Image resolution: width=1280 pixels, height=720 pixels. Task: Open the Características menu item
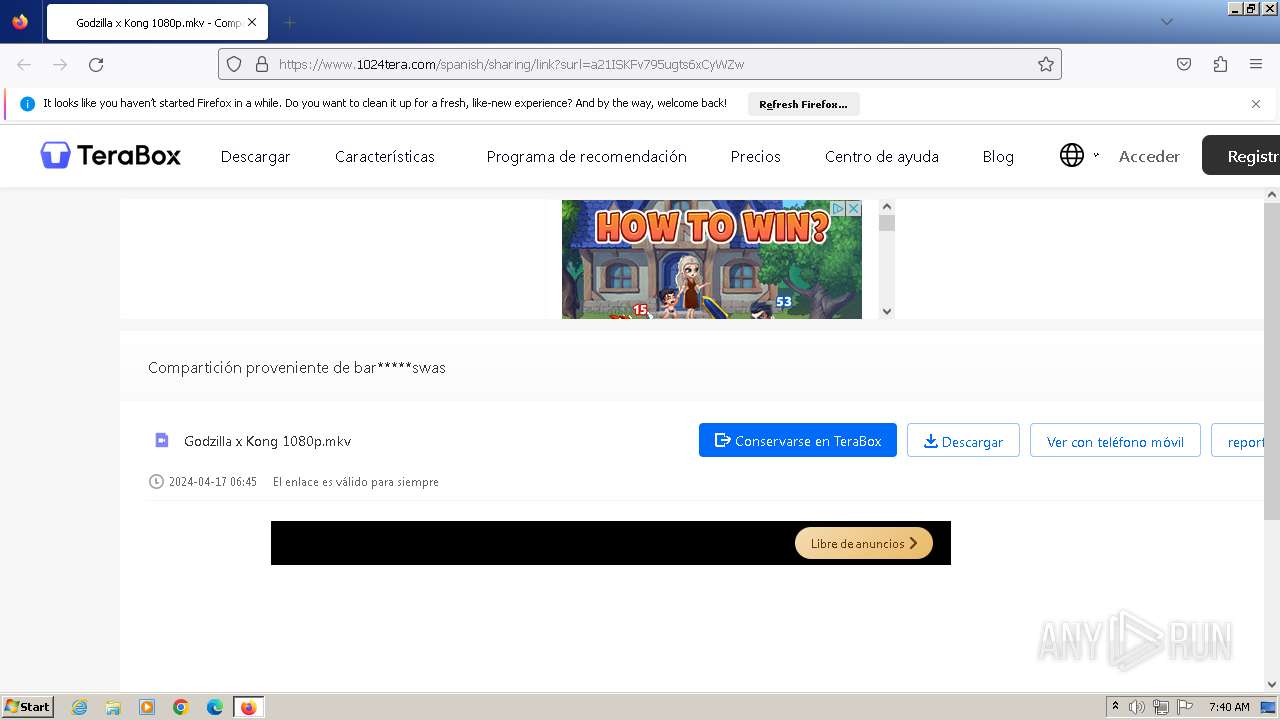[x=385, y=156]
